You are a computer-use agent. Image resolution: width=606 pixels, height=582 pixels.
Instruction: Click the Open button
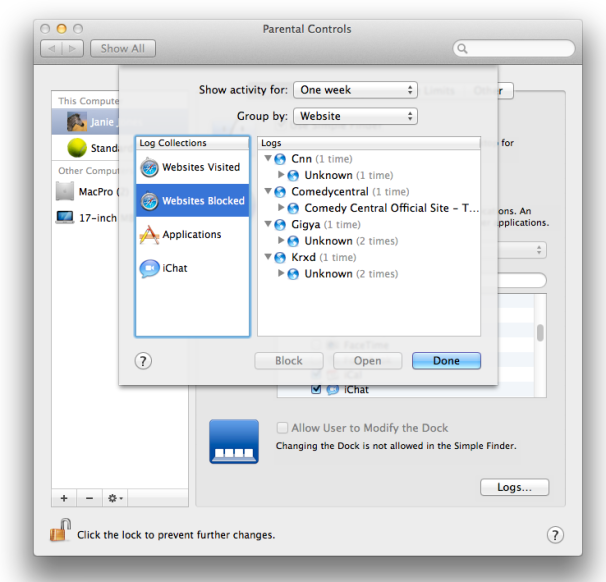368,361
